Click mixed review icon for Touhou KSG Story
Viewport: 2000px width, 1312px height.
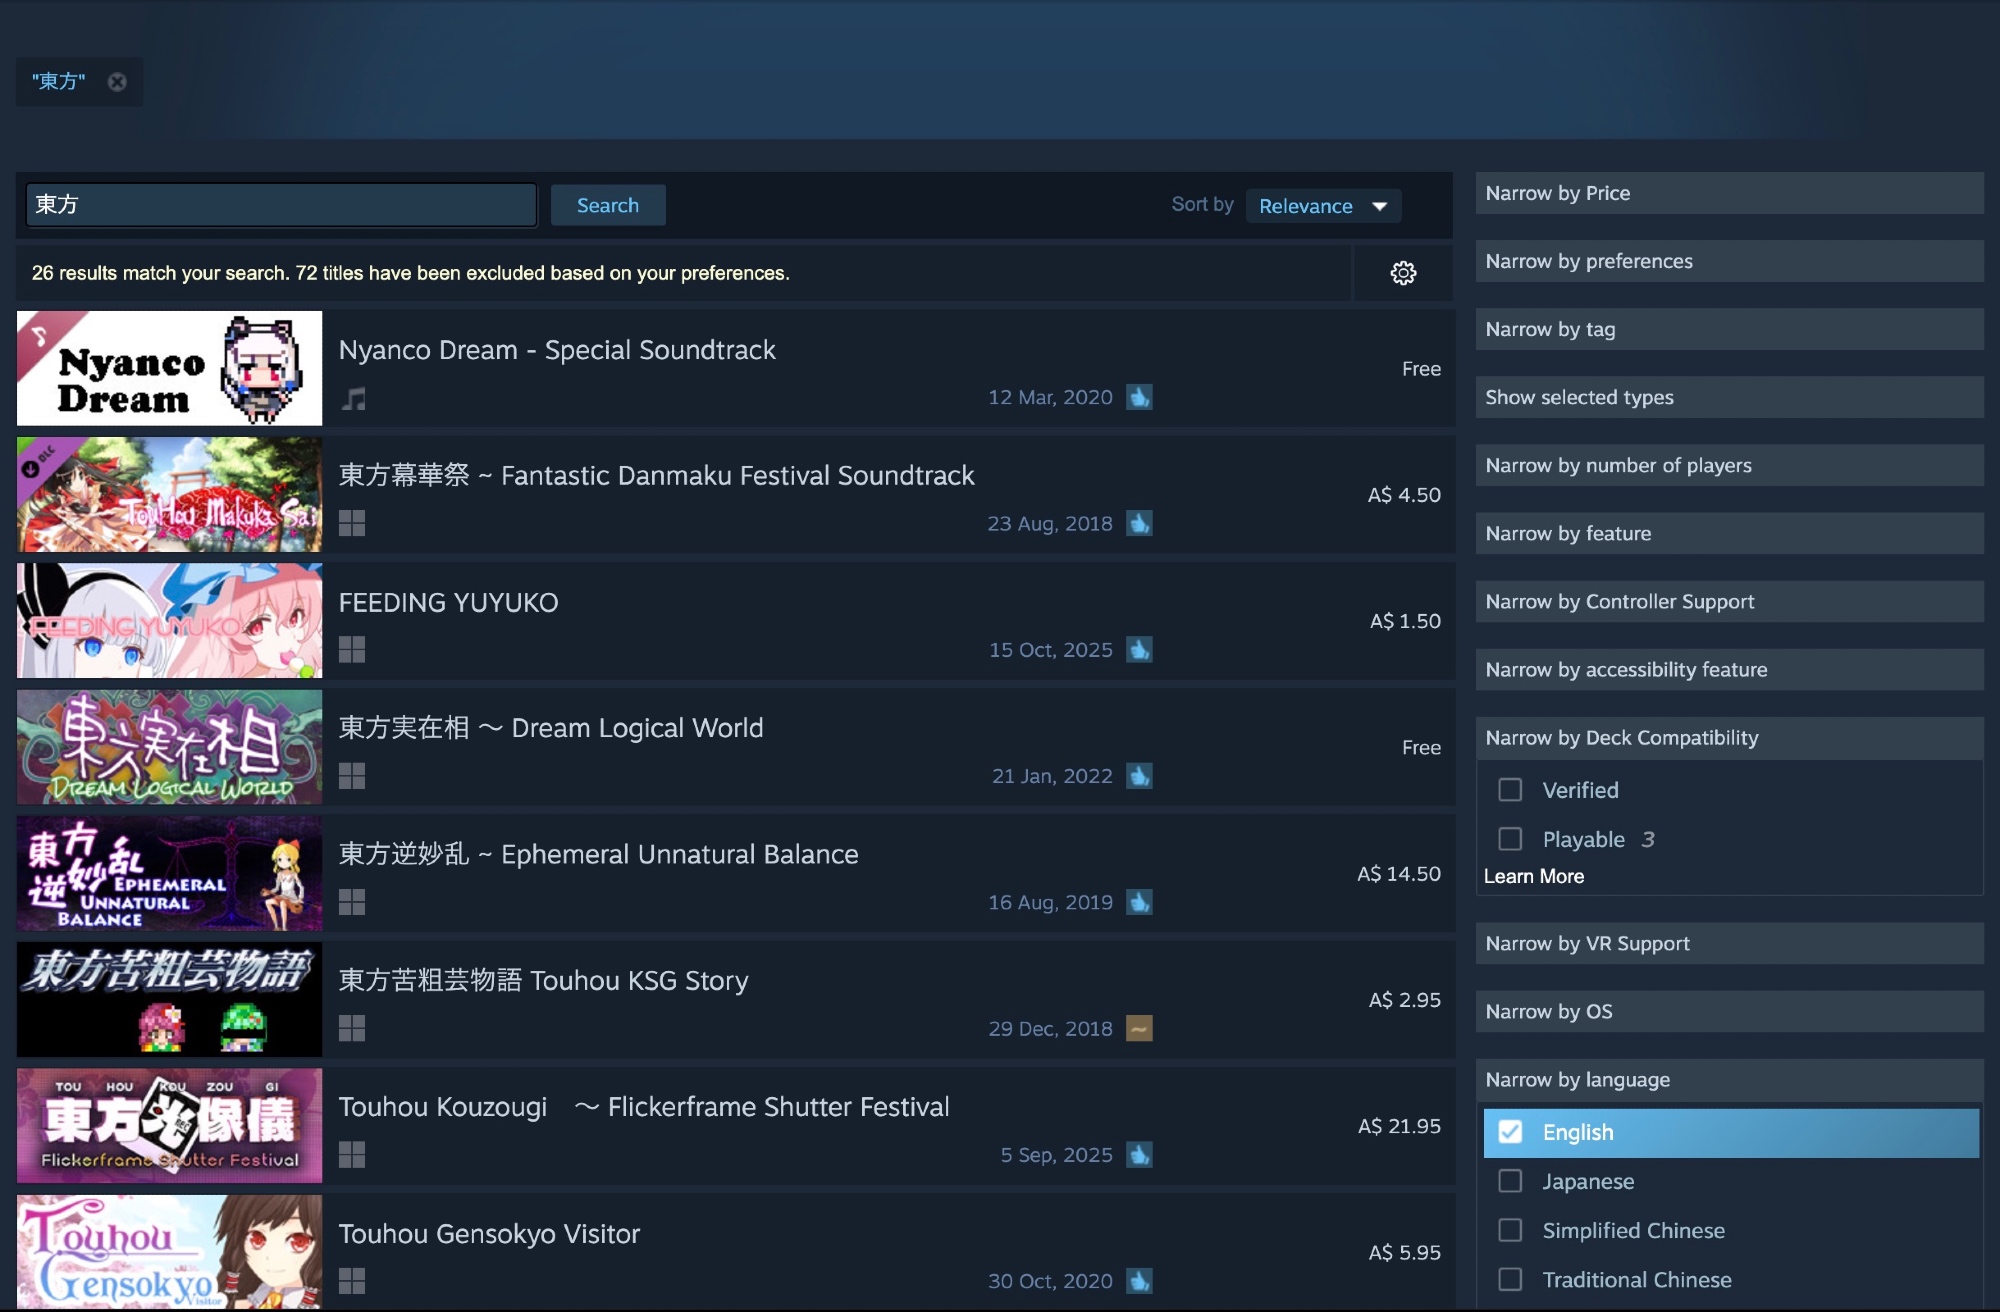(x=1139, y=1028)
